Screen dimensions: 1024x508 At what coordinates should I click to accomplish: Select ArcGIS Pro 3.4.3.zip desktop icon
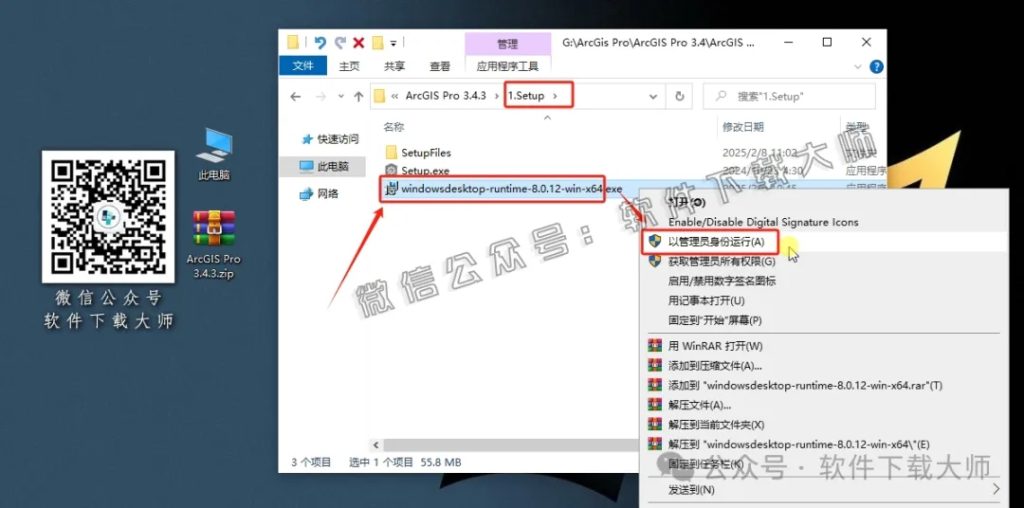pos(214,246)
